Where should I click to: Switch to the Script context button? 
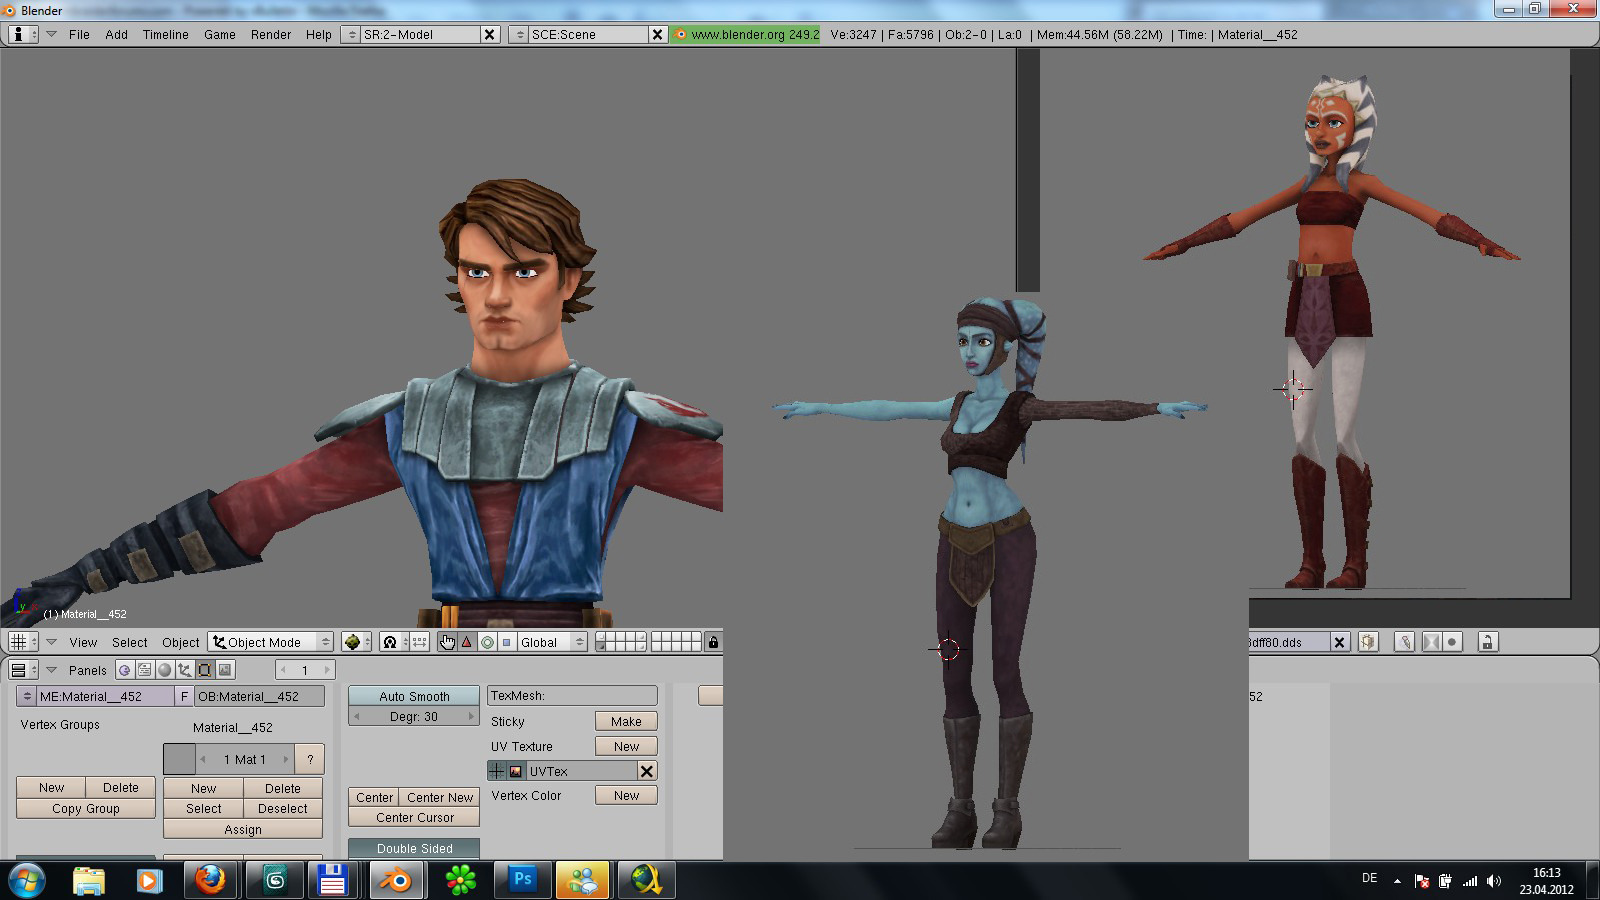(144, 670)
